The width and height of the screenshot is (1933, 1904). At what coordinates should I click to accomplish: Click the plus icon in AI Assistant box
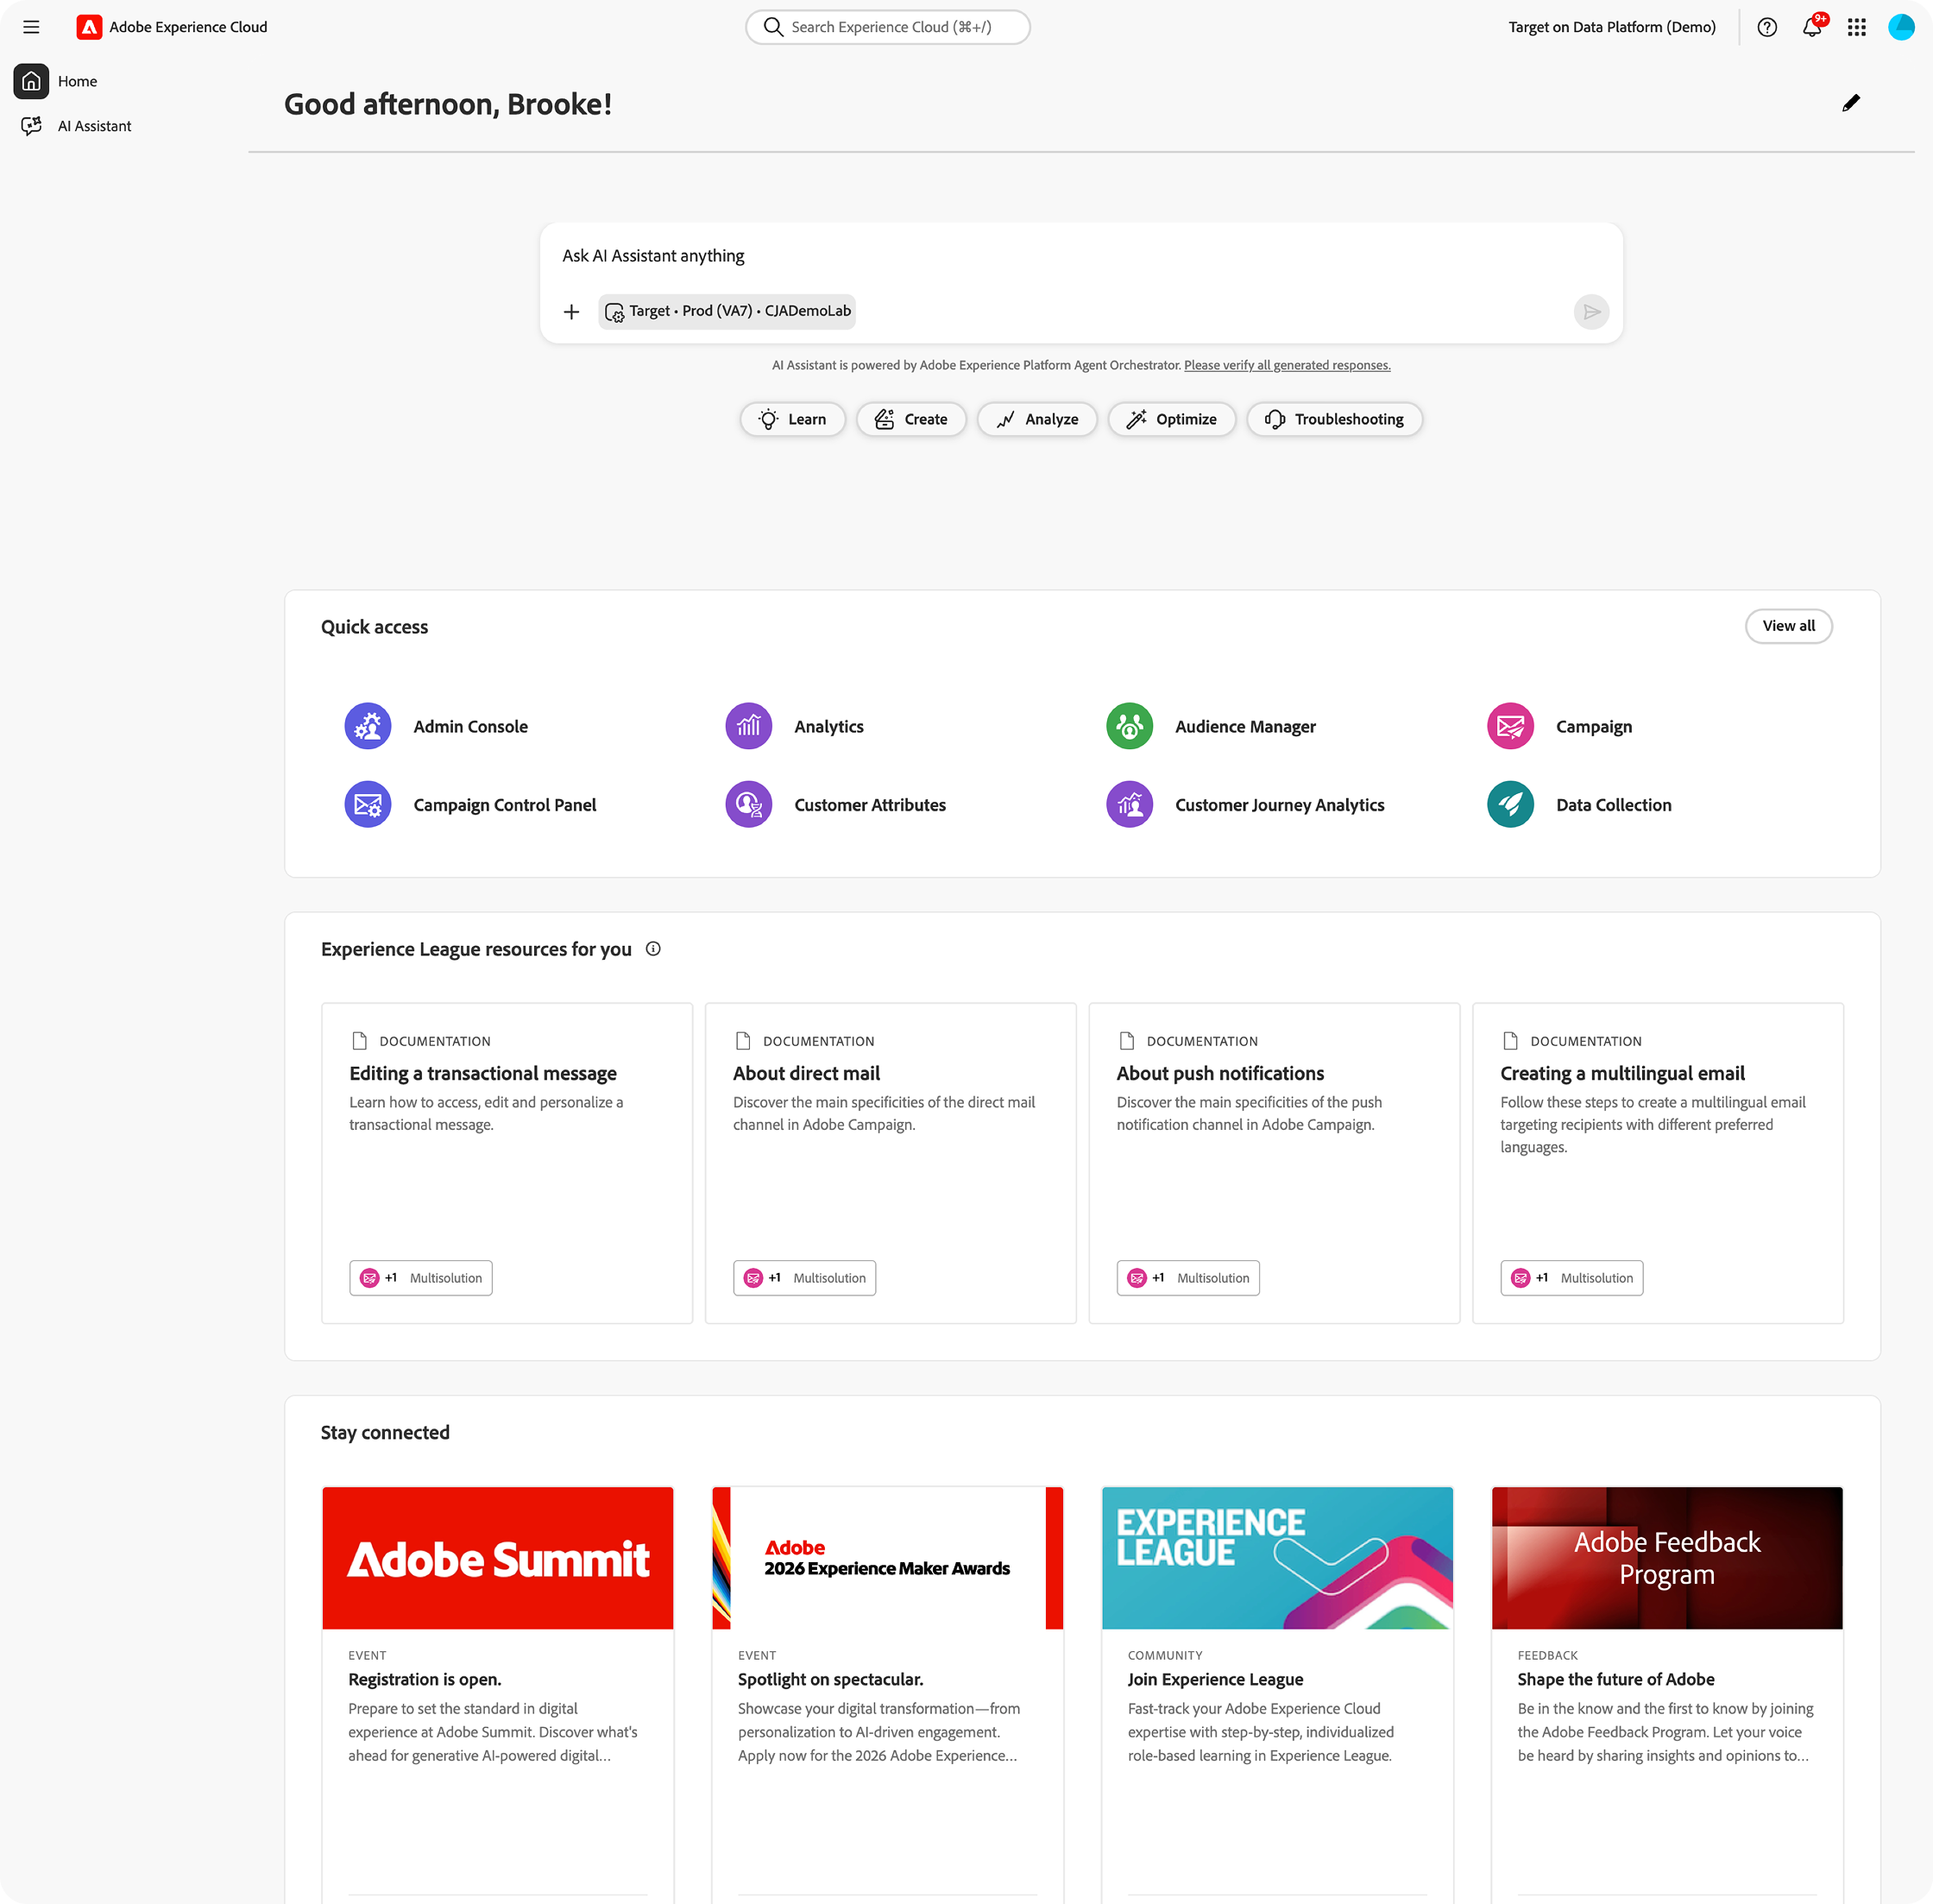click(x=571, y=312)
